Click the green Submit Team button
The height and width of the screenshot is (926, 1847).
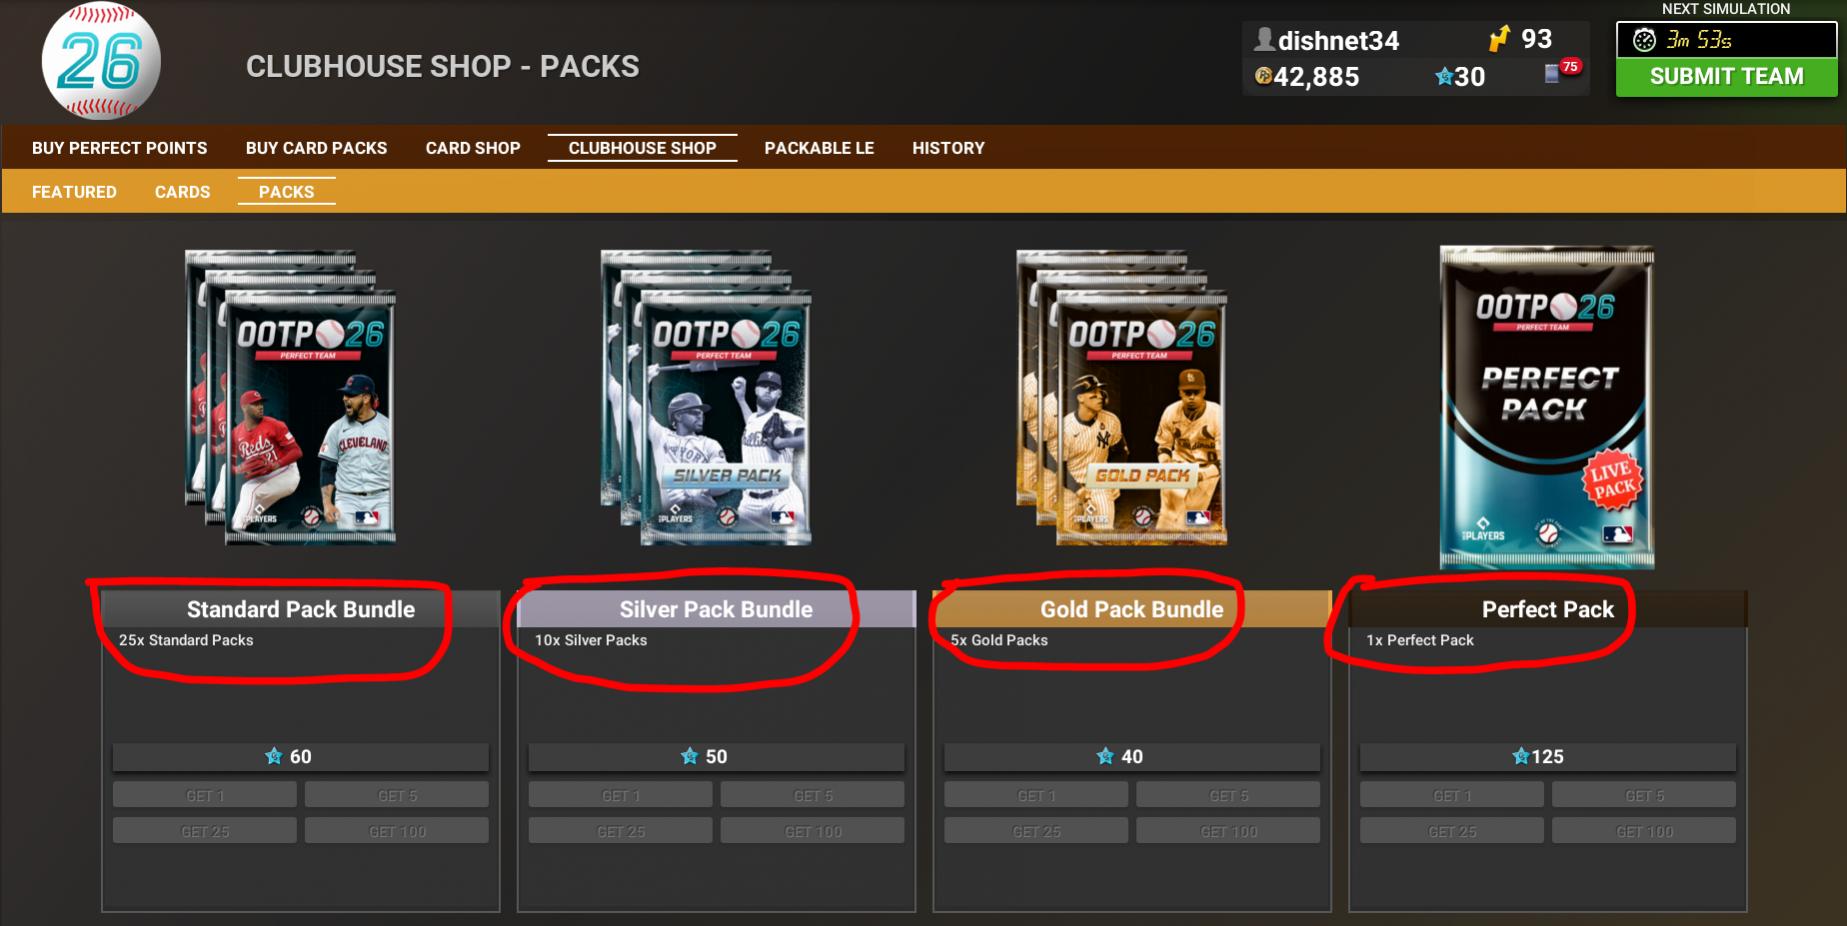(x=1726, y=77)
